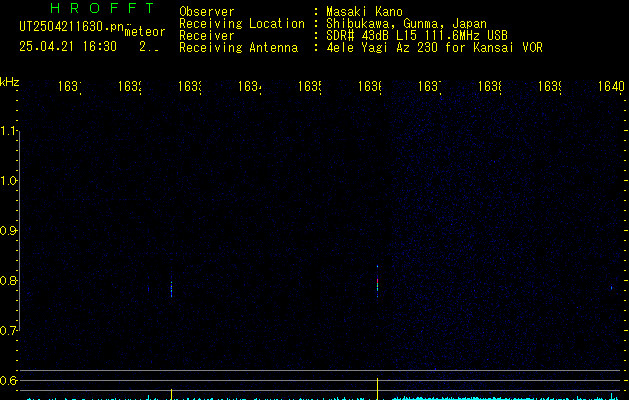
Task: Click the 0.6 kHz axis label
Action: pyautogui.click(x=9, y=380)
